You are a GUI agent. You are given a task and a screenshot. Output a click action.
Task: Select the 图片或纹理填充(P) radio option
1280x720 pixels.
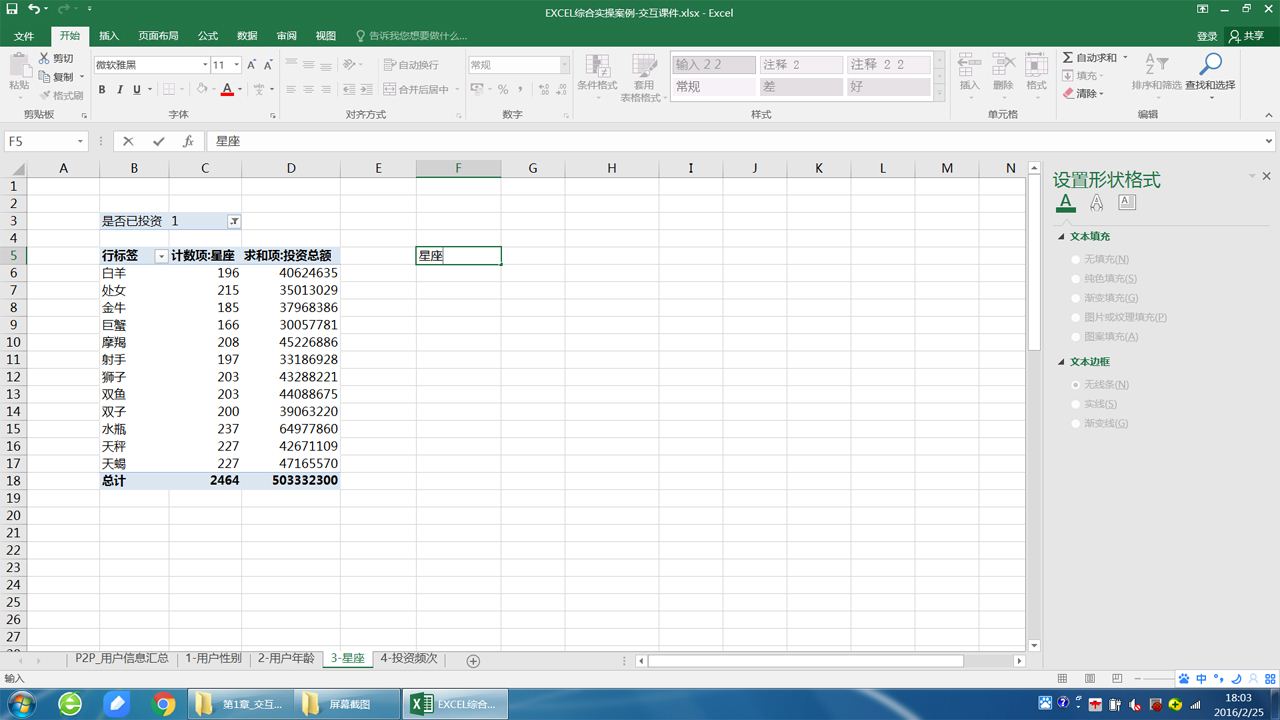pos(1076,318)
